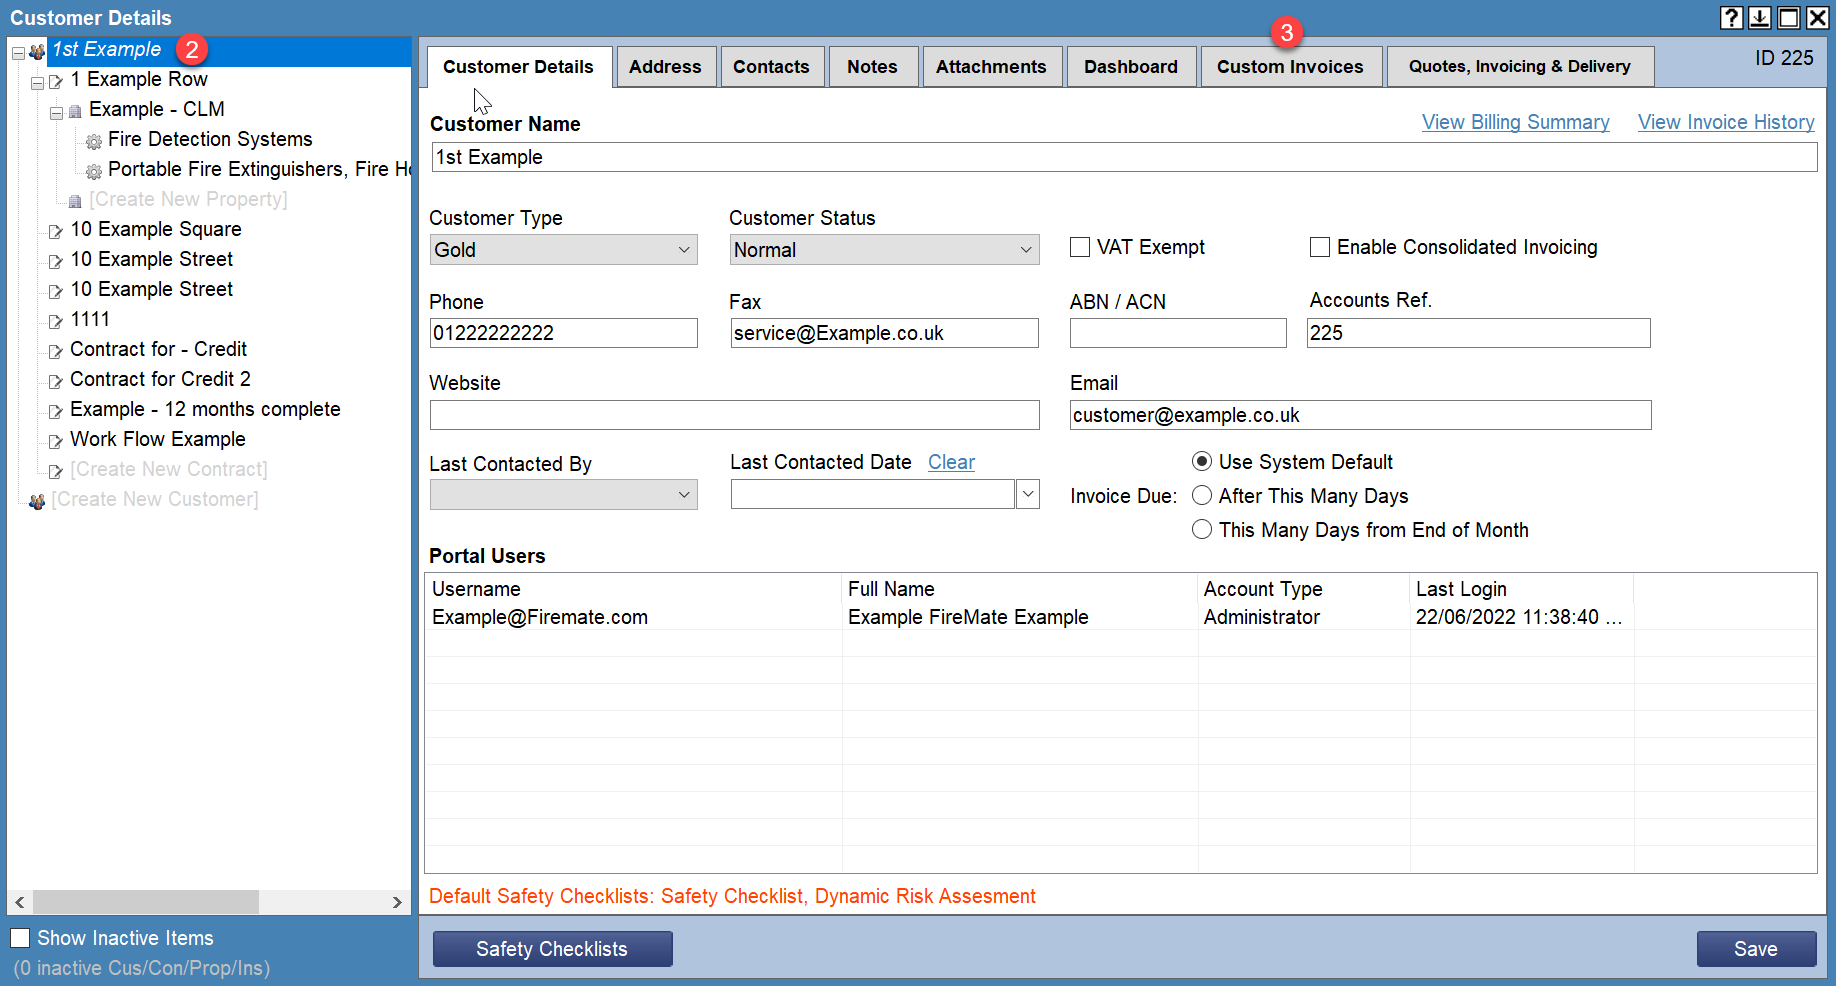The height and width of the screenshot is (986, 1836).
Task: Open the Customer Type dropdown
Action: (x=684, y=249)
